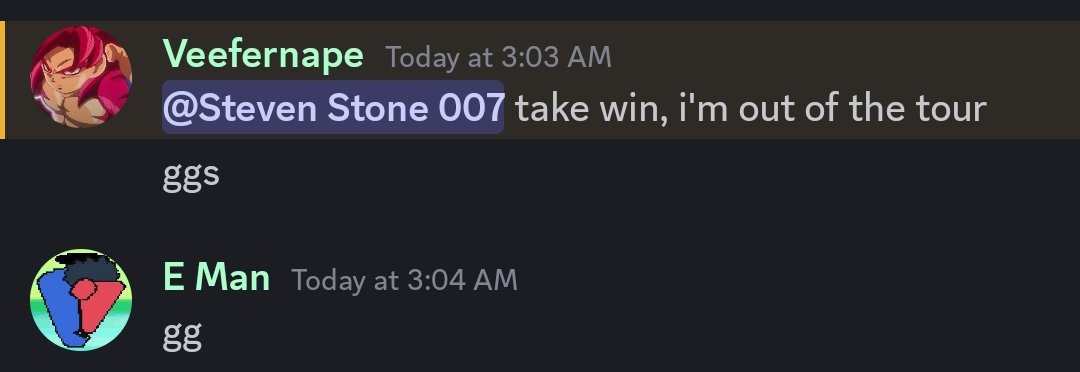Select E Man's 'gg' message
Image resolution: width=1080 pixels, height=372 pixels.
coord(183,335)
